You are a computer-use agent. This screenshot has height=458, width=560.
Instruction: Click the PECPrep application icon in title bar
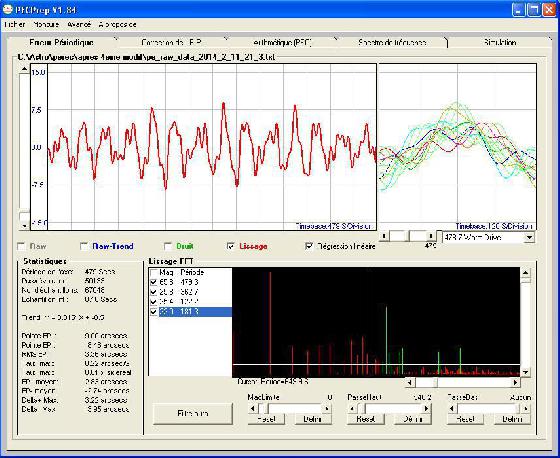(7, 9)
